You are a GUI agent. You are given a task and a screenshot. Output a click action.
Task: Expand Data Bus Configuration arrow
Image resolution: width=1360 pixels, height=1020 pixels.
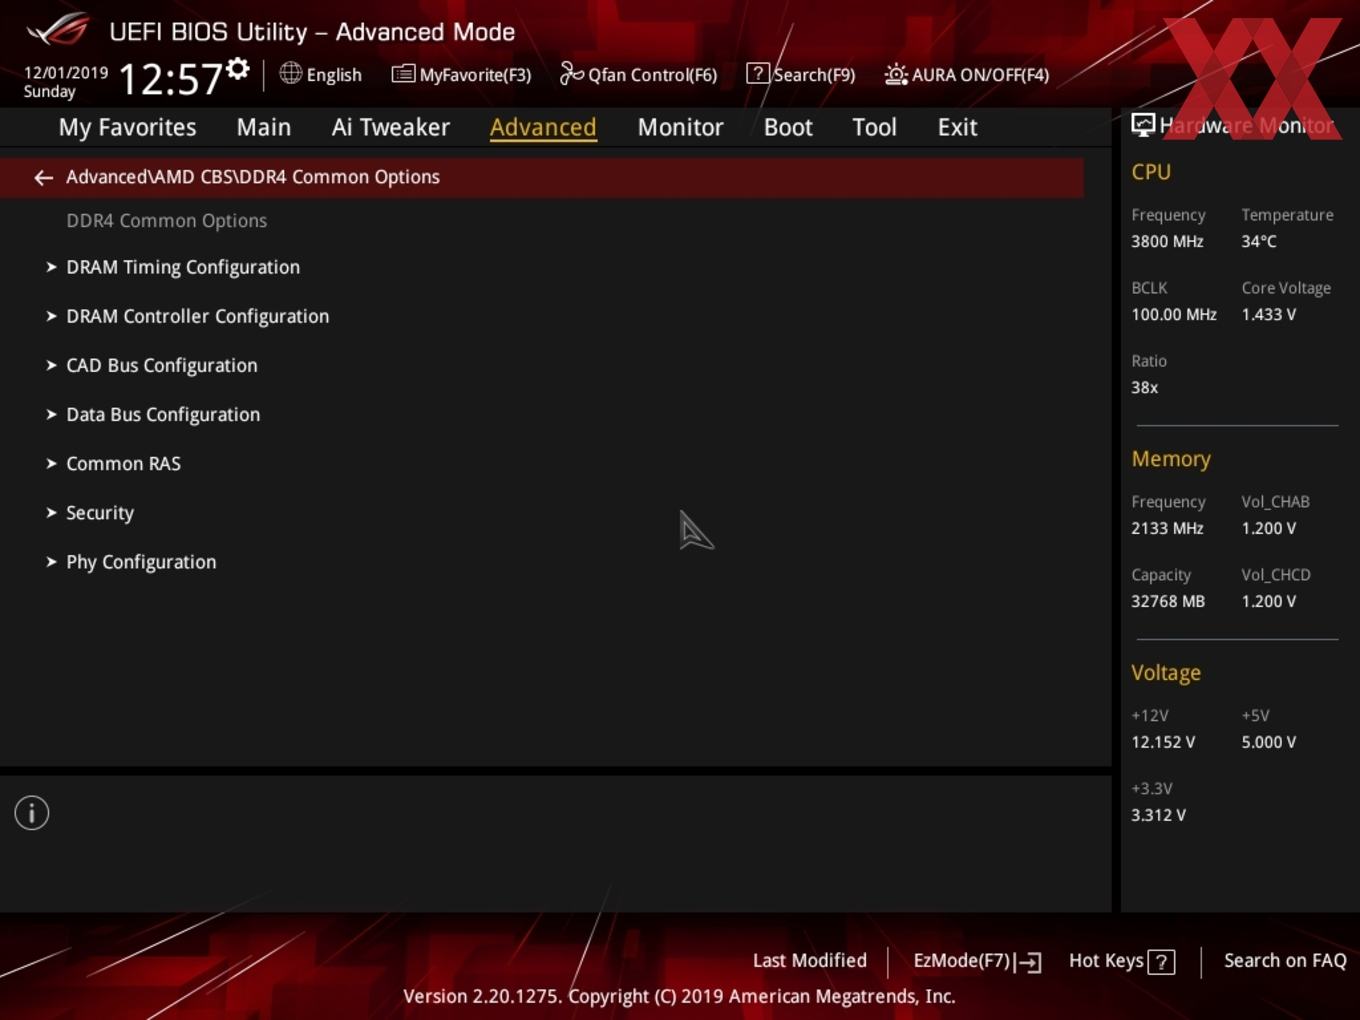pos(51,414)
